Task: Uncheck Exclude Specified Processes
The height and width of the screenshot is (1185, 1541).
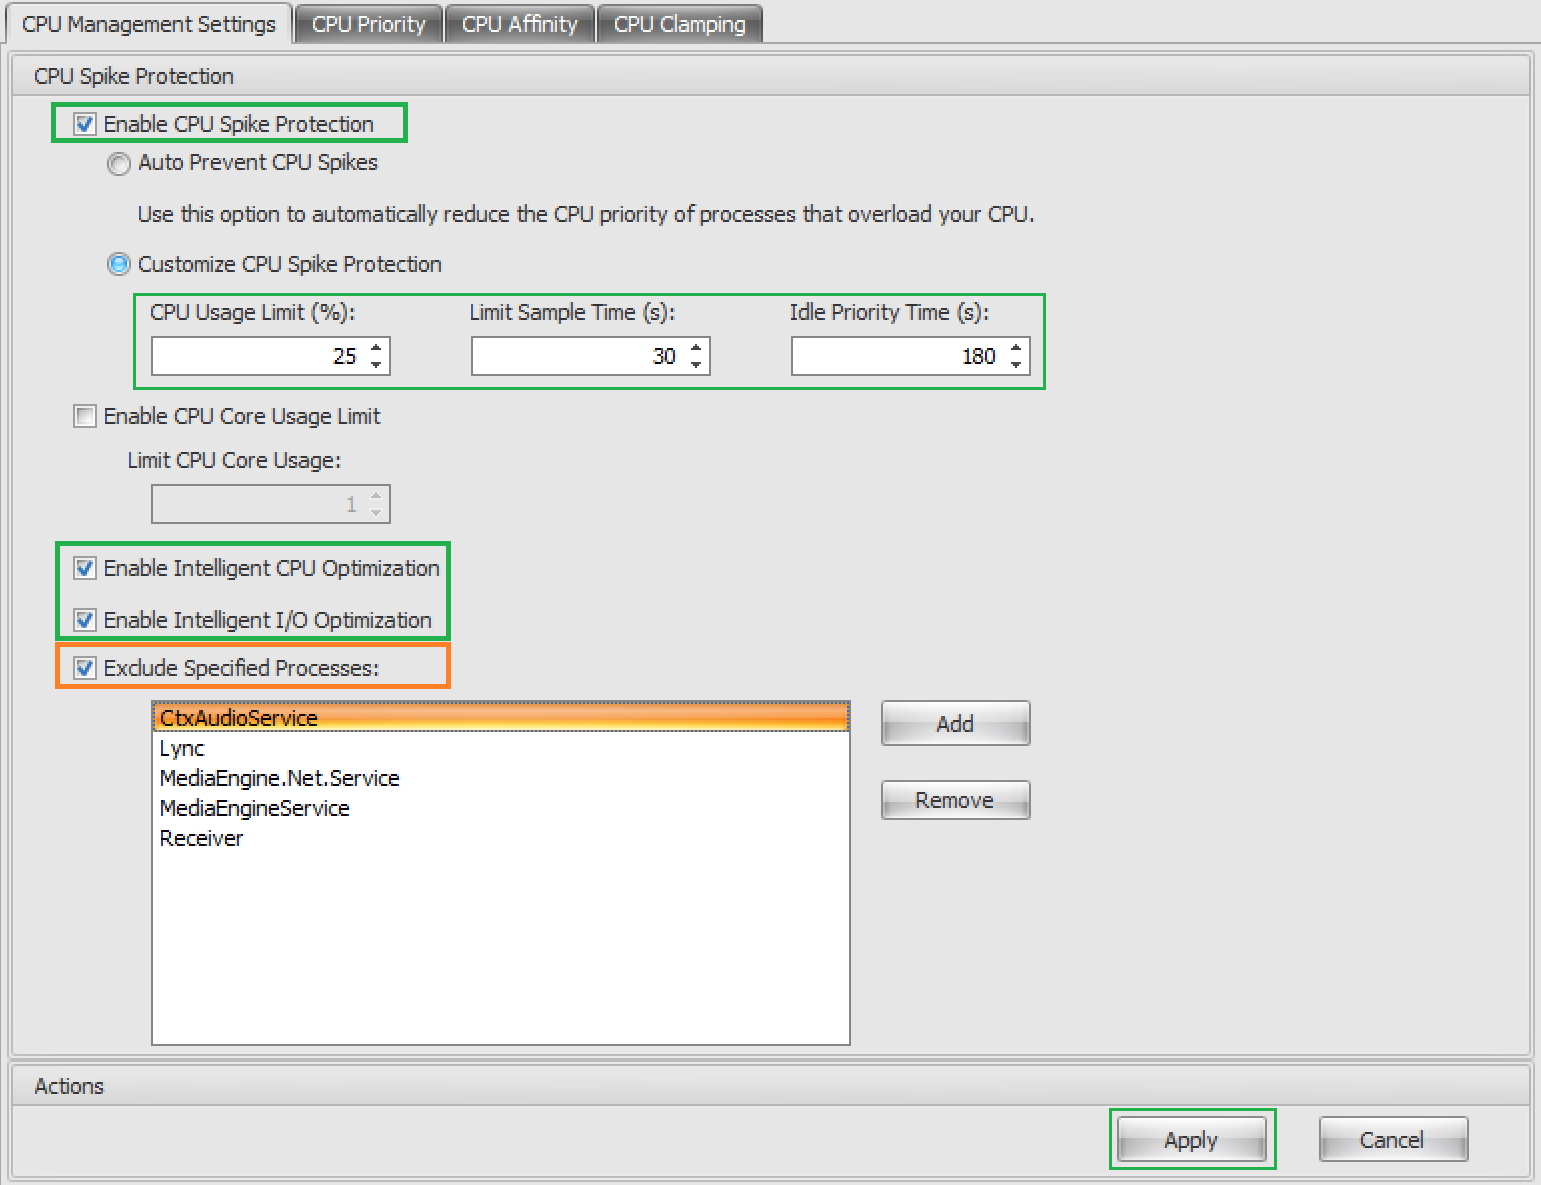Action: tap(86, 668)
